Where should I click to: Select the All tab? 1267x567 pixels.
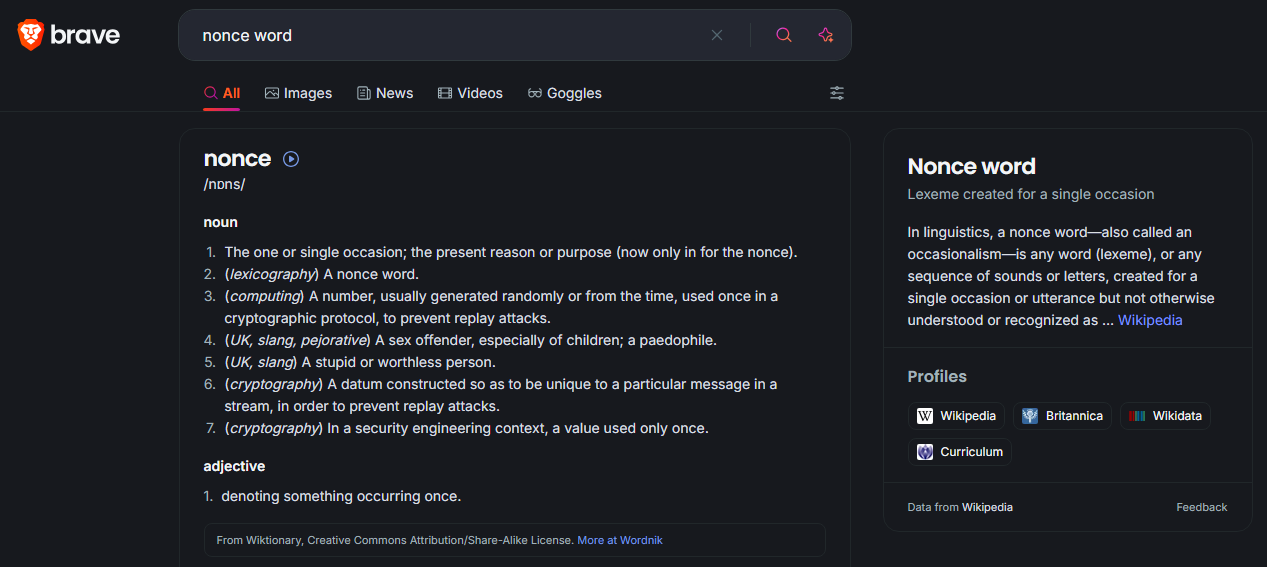coord(222,93)
